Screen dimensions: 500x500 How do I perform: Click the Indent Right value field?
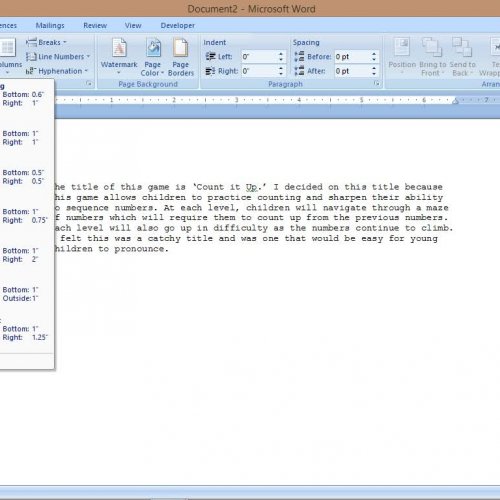click(x=259, y=71)
